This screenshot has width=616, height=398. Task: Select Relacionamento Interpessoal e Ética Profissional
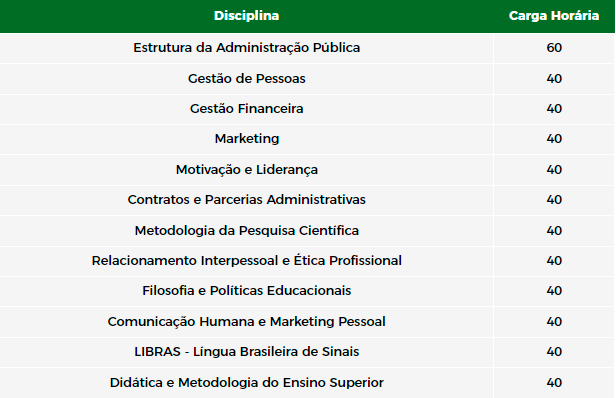[246, 260]
